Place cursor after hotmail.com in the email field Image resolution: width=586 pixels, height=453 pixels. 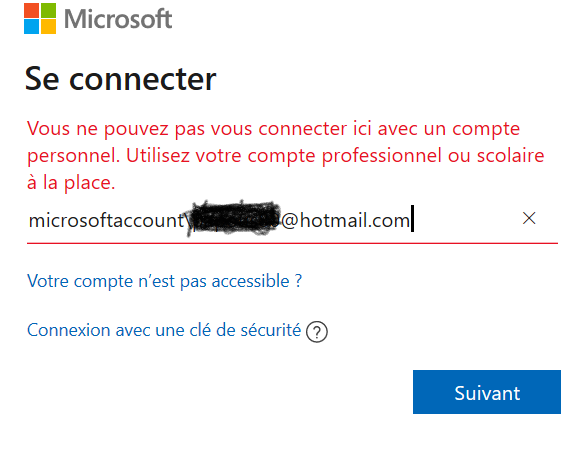(412, 220)
